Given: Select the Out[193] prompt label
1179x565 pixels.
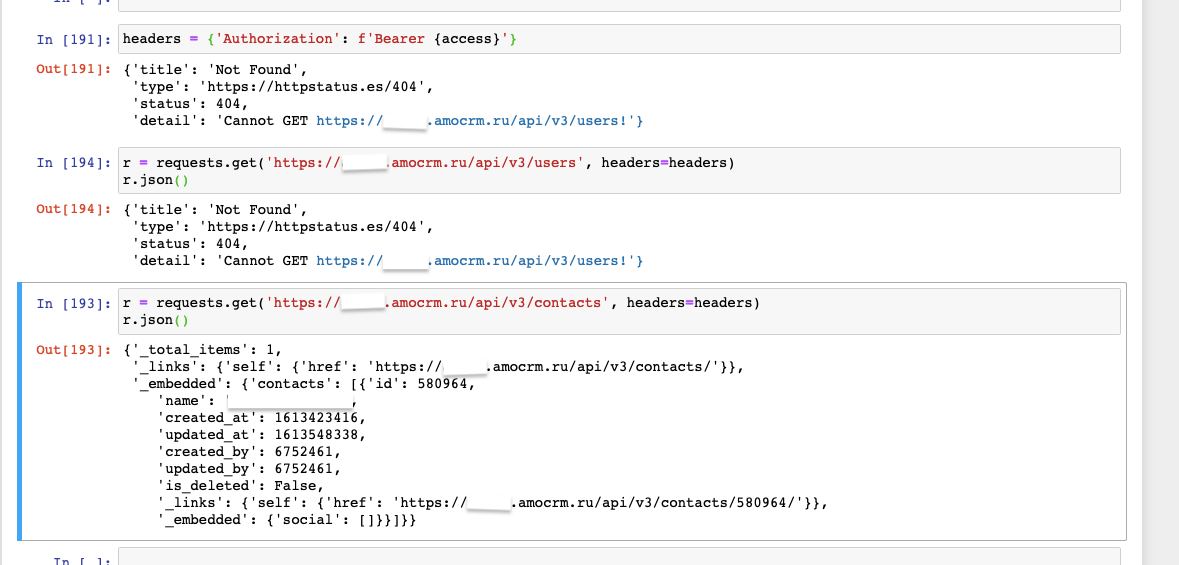Looking at the screenshot, I should point(74,349).
